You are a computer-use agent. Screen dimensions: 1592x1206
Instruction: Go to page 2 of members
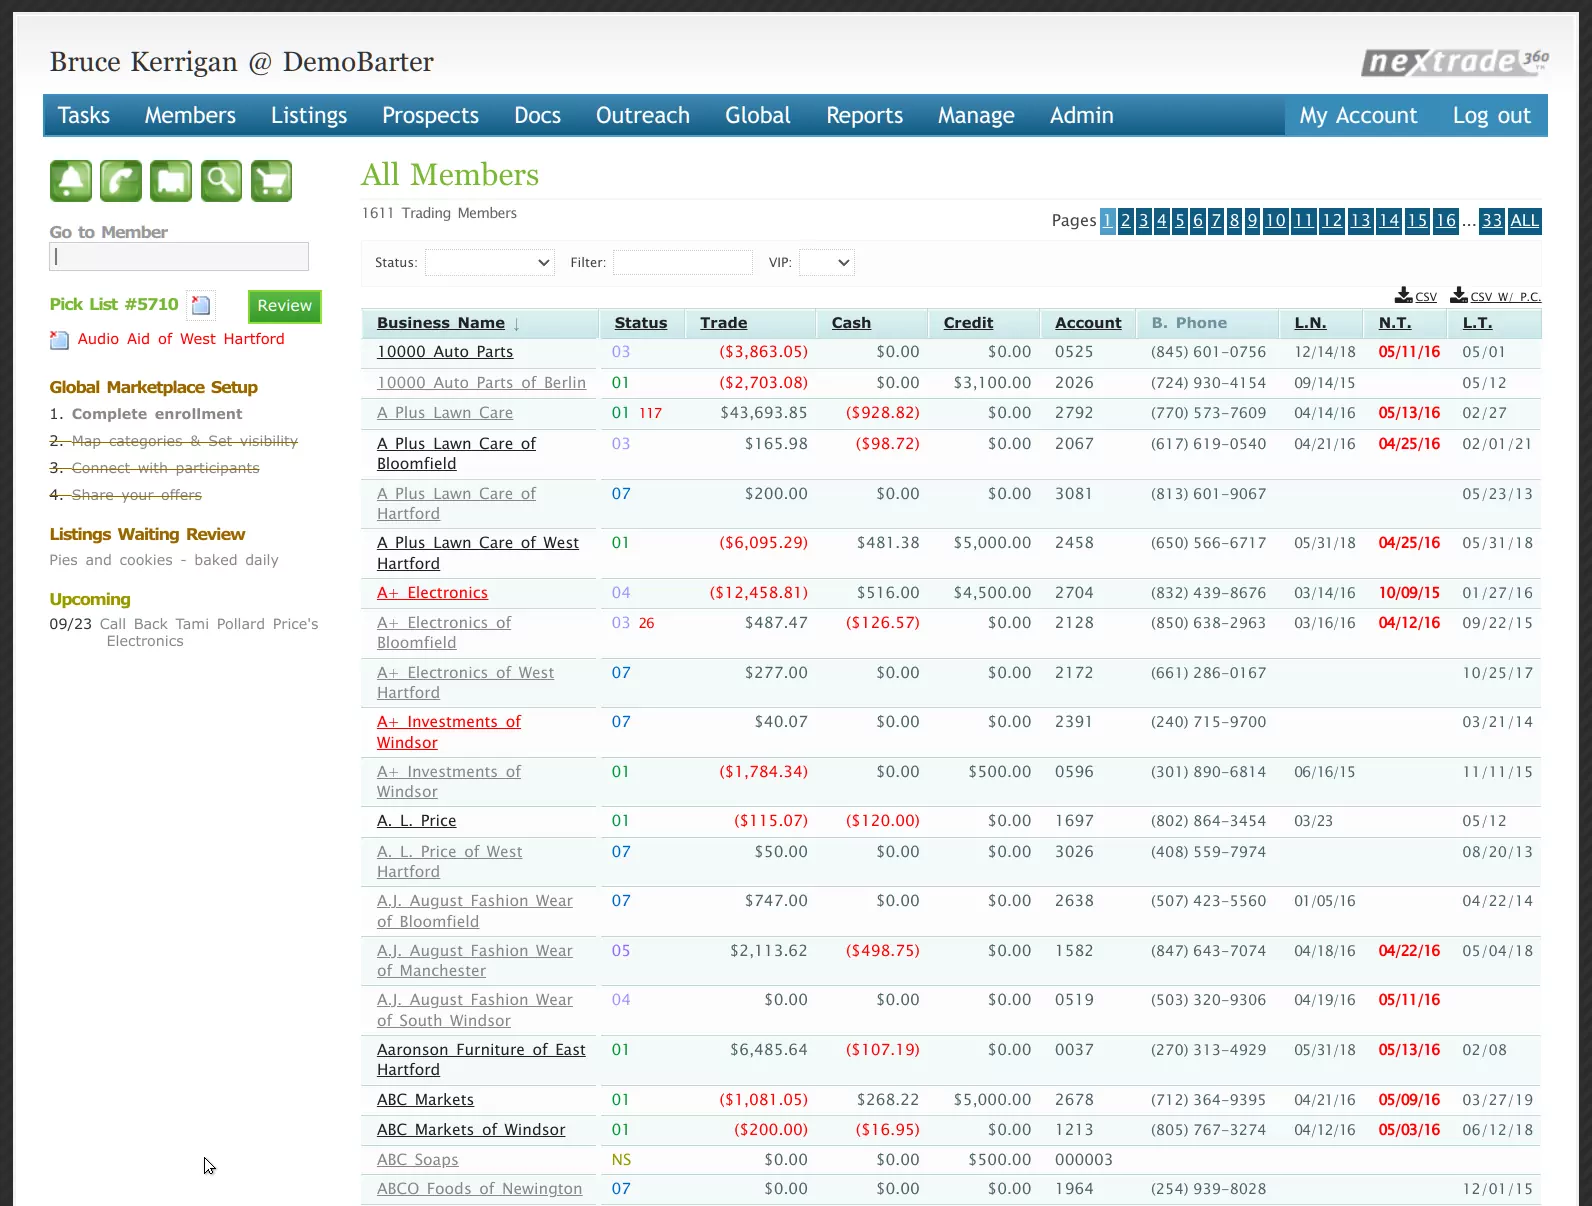point(1126,221)
